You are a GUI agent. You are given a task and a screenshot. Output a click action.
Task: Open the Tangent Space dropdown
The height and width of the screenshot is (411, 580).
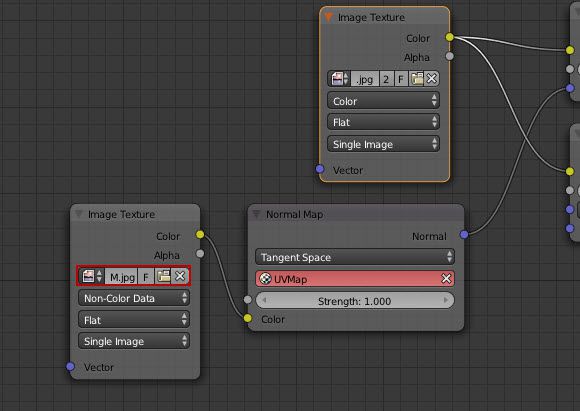pos(355,257)
